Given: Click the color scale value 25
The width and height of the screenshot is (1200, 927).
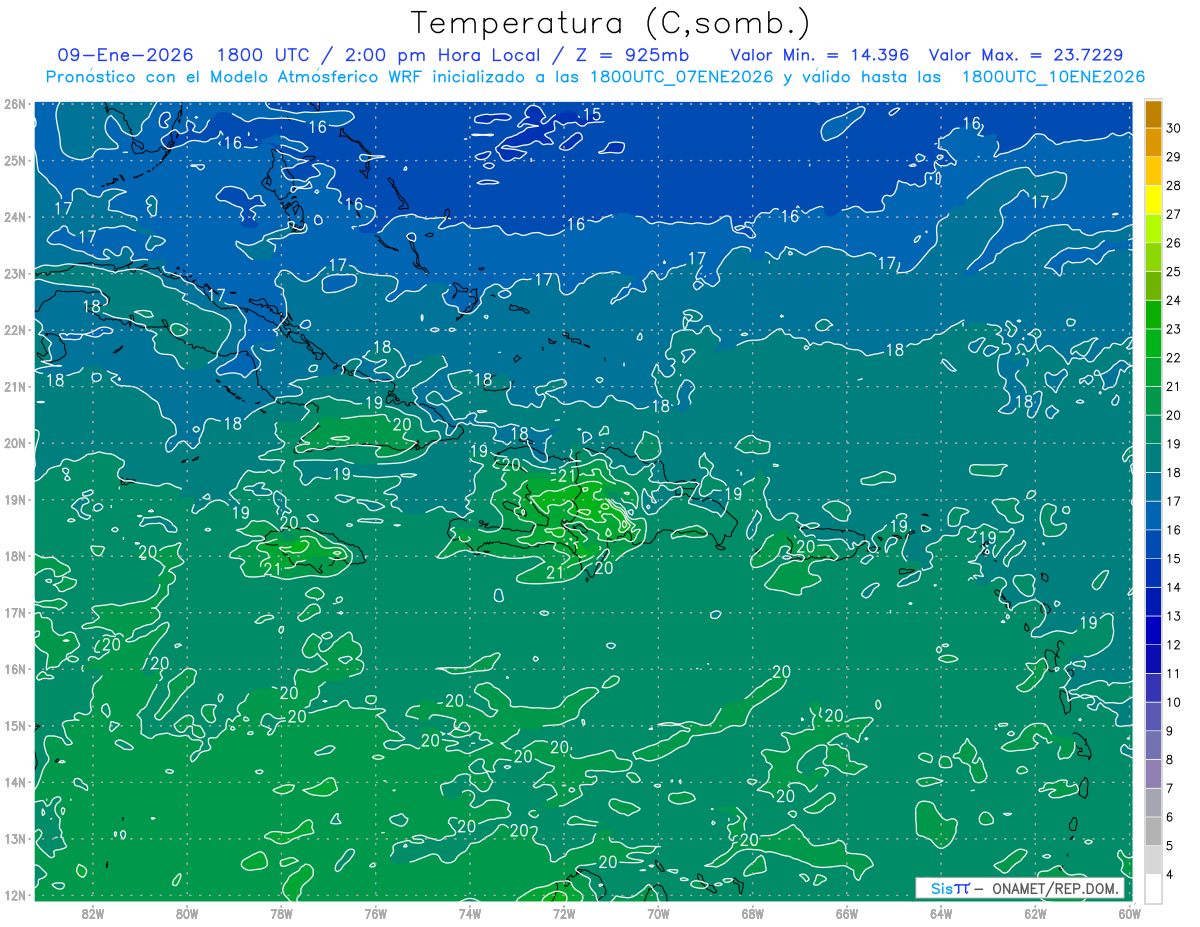Looking at the screenshot, I should (x=1173, y=272).
